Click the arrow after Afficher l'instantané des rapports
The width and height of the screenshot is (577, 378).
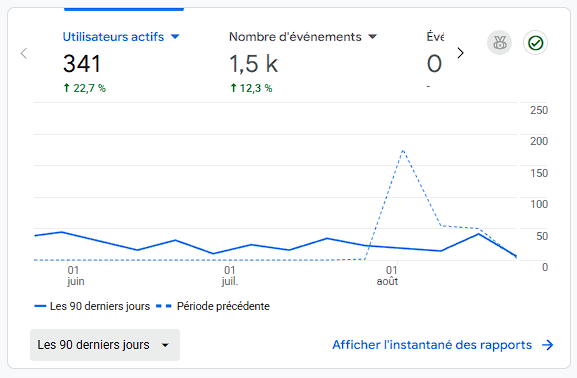coord(548,345)
